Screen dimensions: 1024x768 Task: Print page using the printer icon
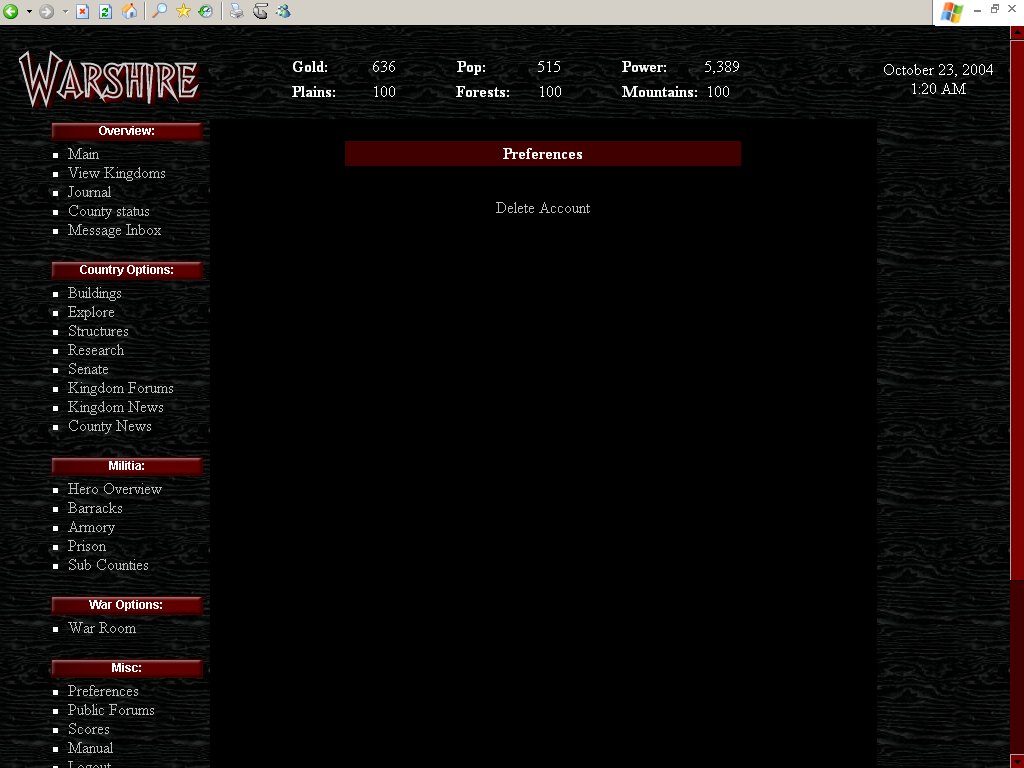236,12
